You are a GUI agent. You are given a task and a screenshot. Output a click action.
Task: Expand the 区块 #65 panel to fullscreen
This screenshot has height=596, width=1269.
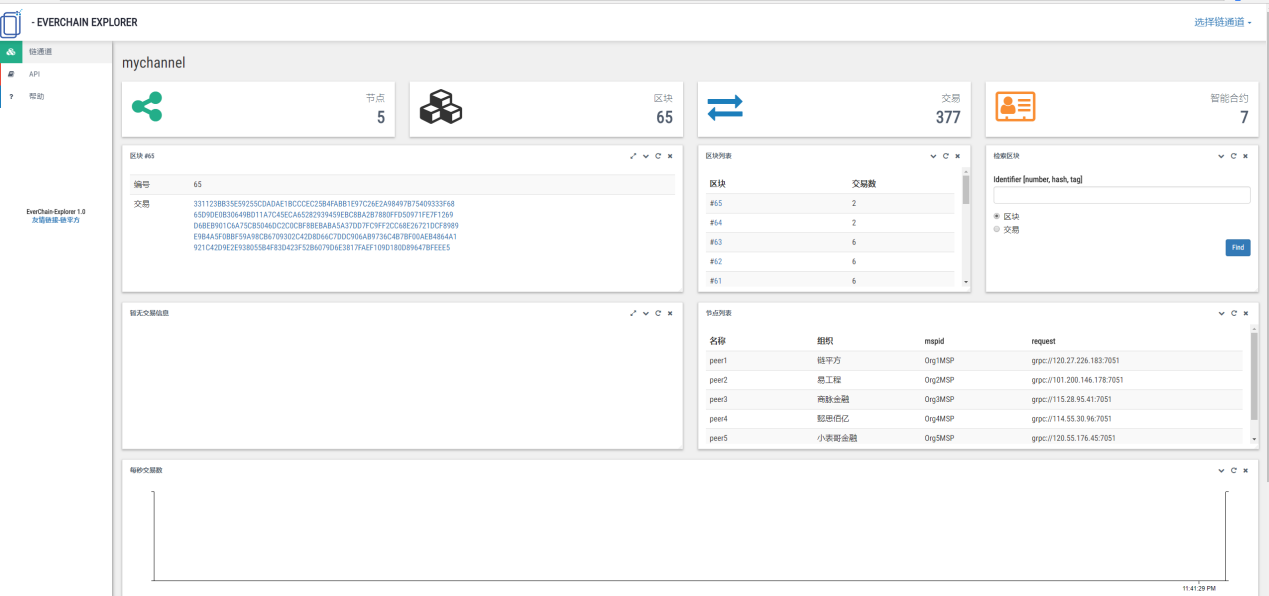[x=633, y=156]
